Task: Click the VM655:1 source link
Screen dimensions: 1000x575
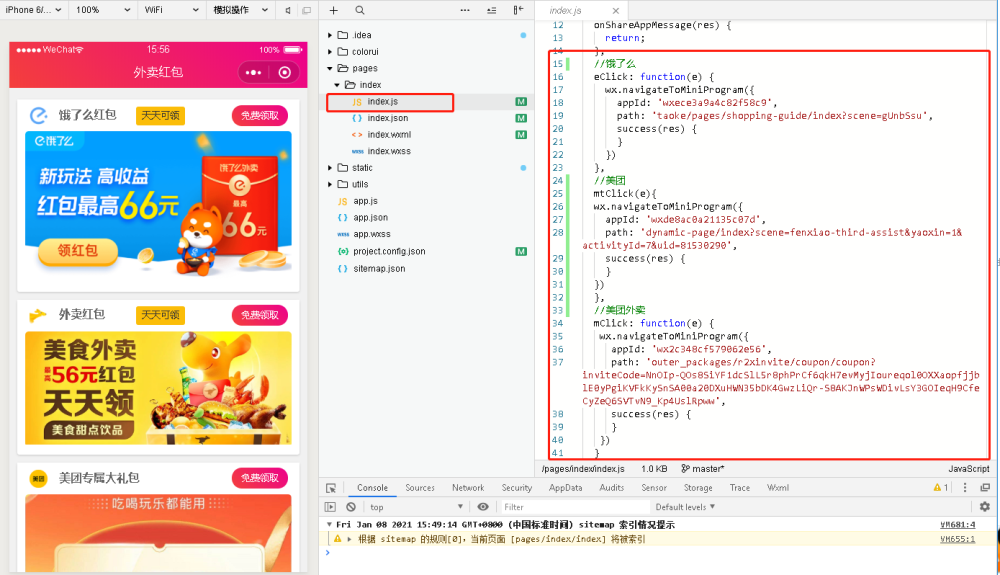Action: tap(957, 539)
